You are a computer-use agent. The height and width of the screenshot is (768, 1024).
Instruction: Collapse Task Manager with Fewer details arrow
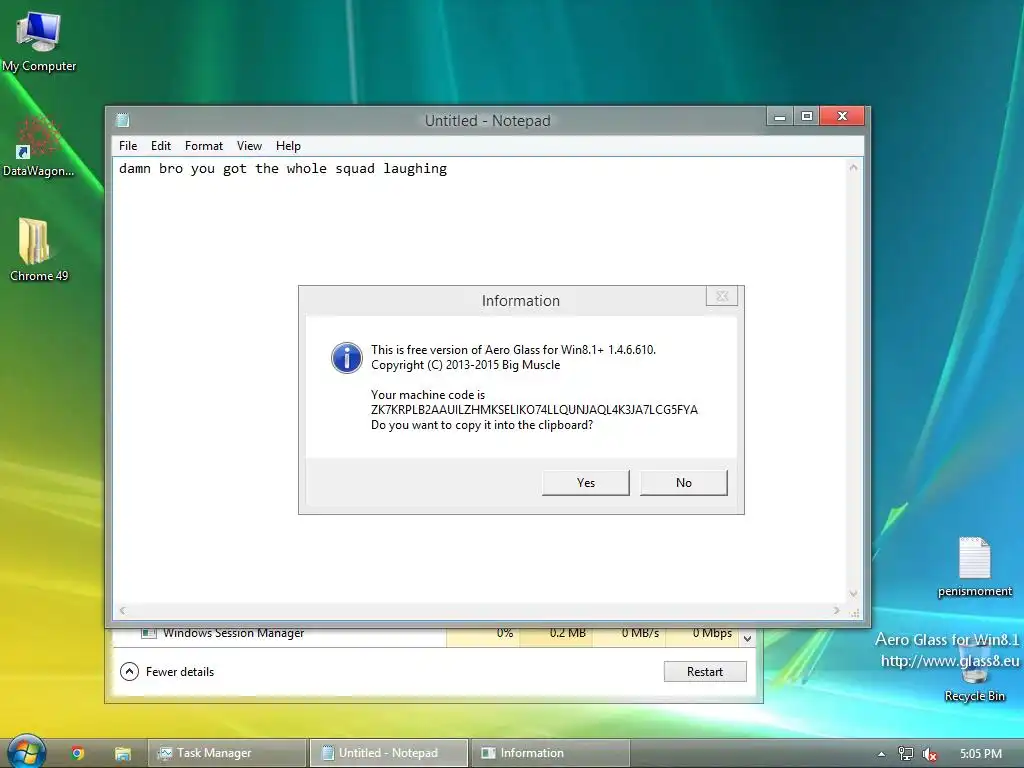click(x=129, y=671)
